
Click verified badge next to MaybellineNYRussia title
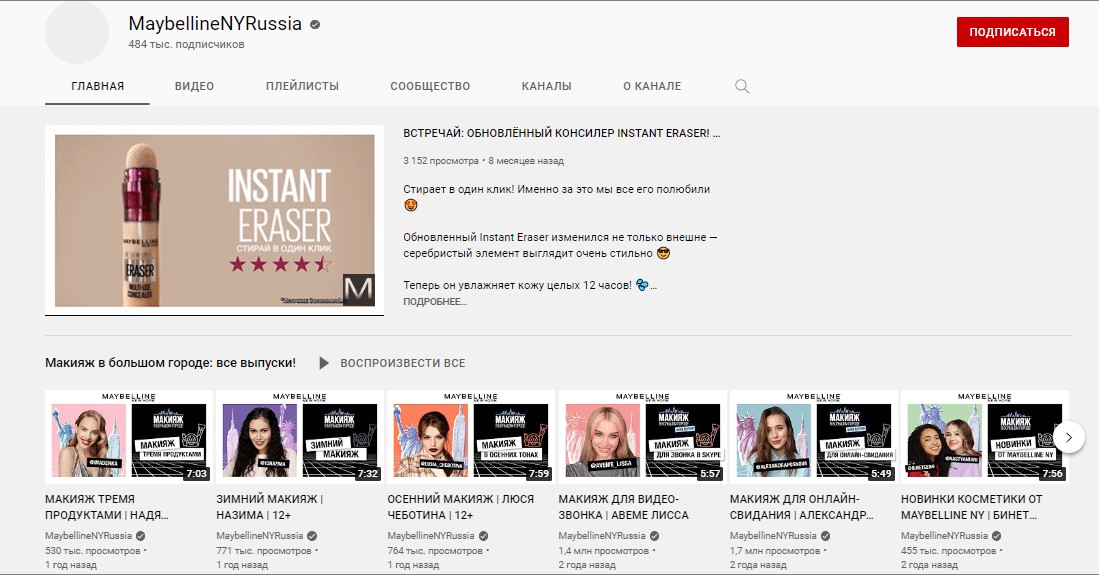coord(315,25)
